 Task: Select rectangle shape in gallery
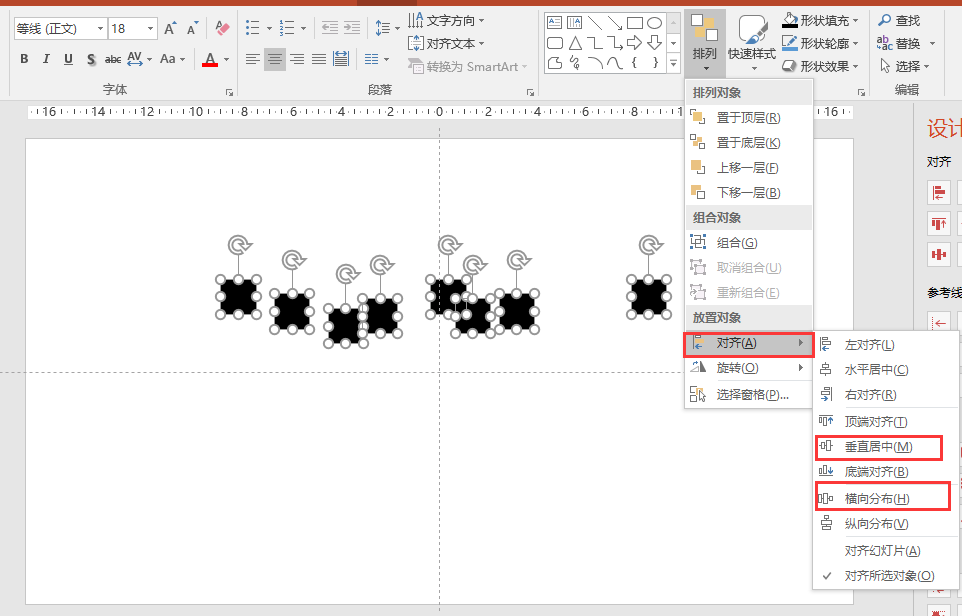[635, 23]
